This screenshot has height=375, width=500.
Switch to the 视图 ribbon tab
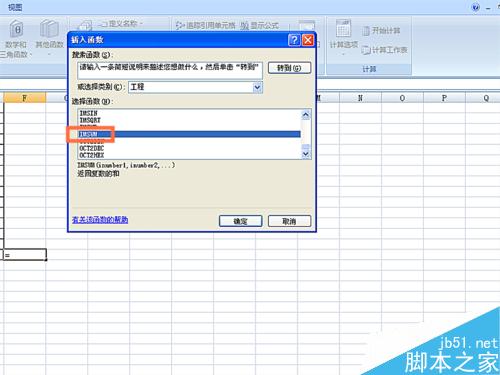point(15,7)
